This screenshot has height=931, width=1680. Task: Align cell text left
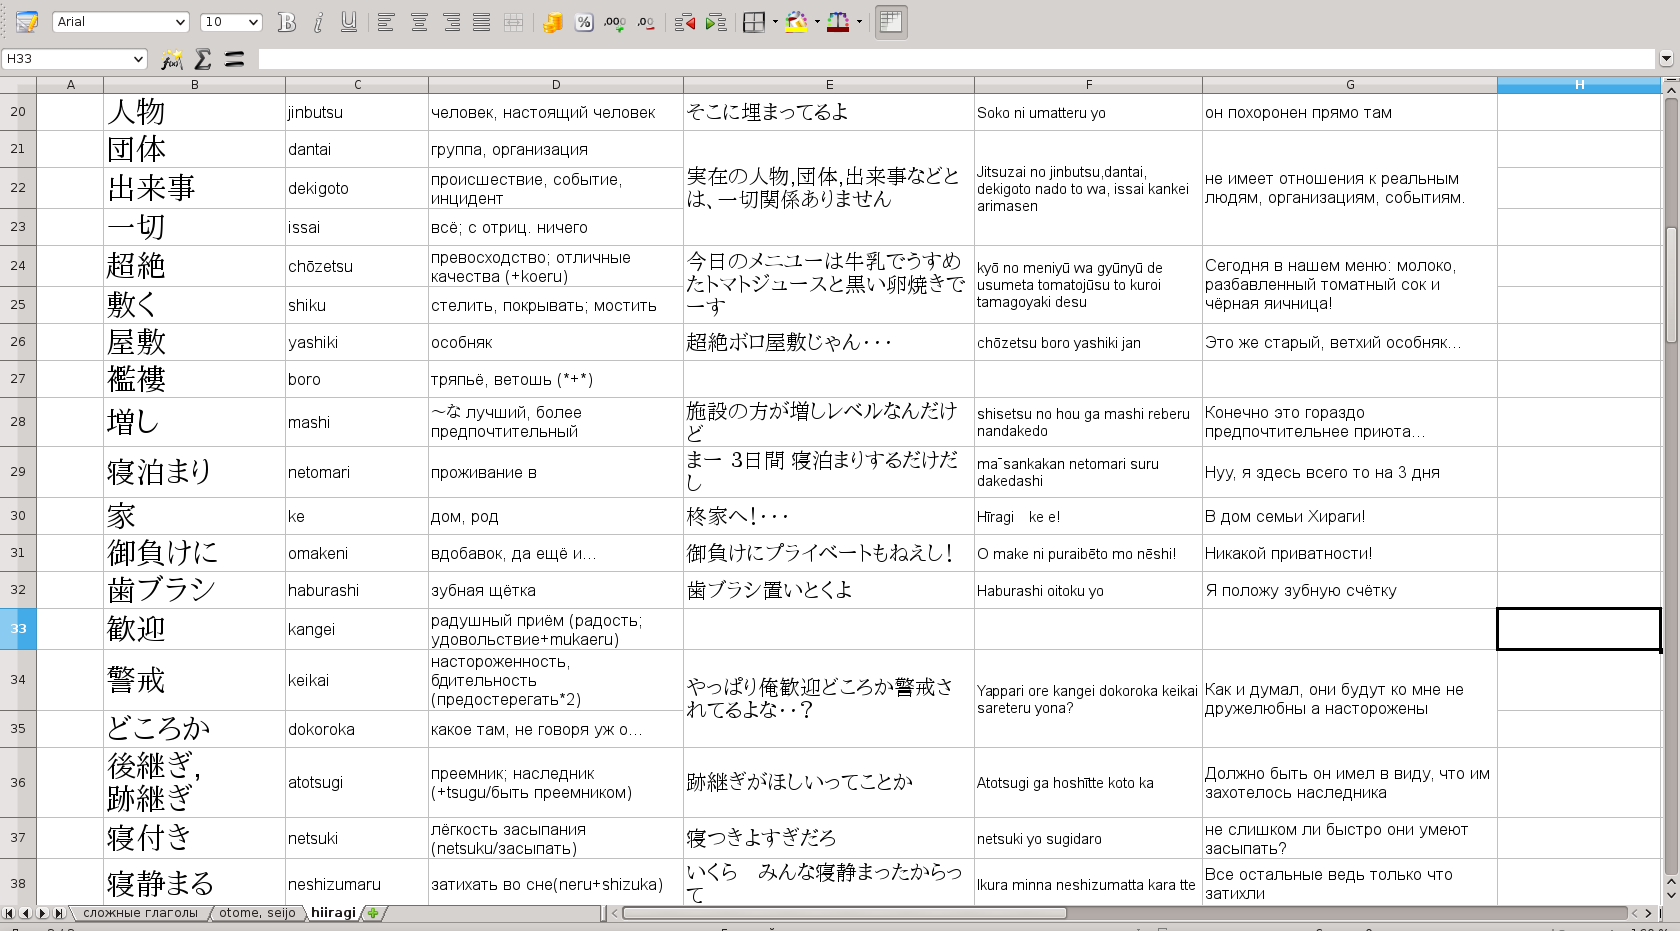click(x=386, y=22)
